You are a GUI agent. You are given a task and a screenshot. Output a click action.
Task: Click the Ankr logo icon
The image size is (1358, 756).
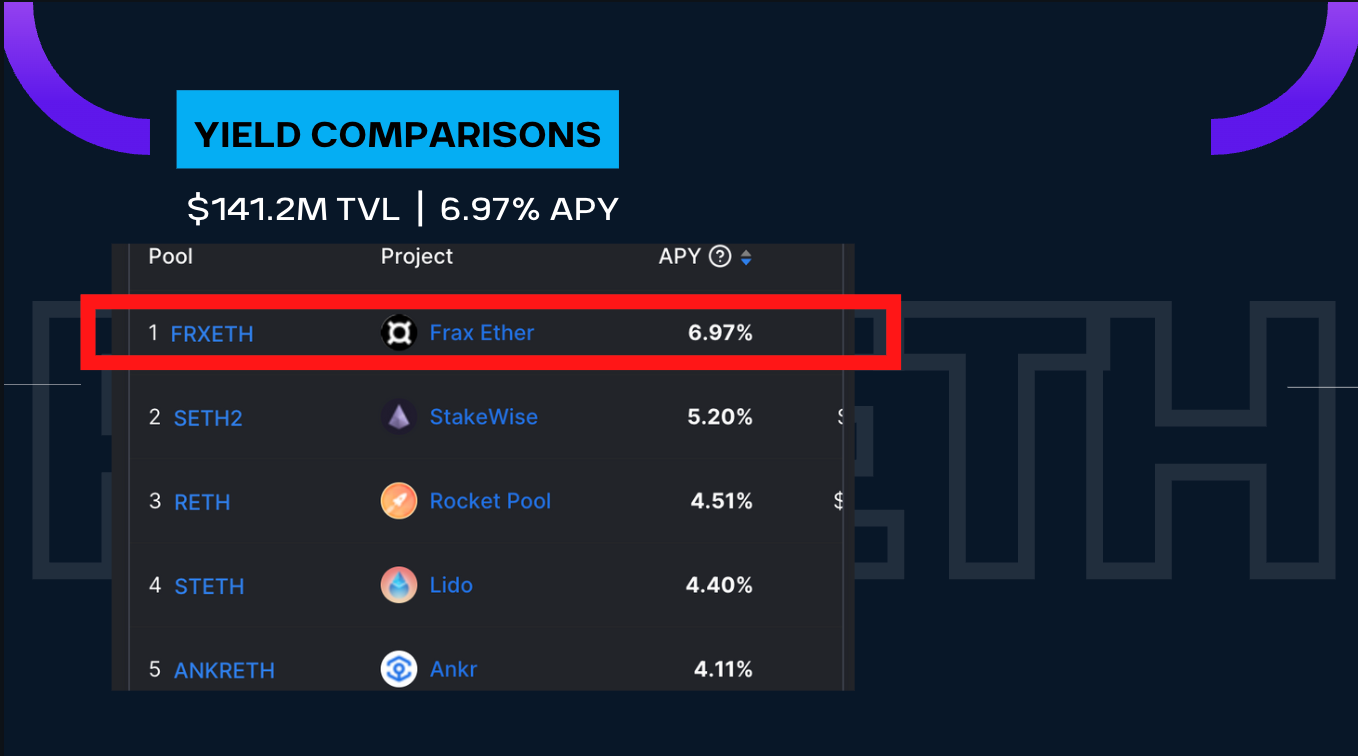point(398,669)
